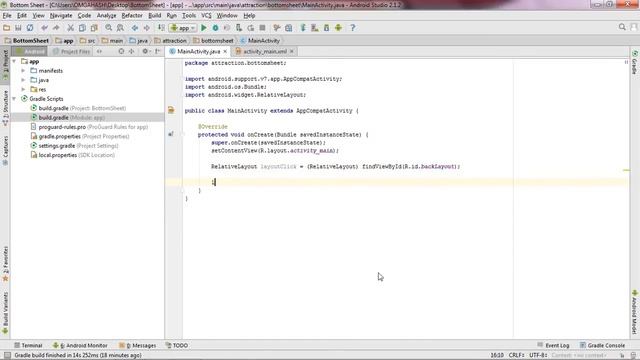
Task: Open the Messages tool window
Action: [138, 345]
